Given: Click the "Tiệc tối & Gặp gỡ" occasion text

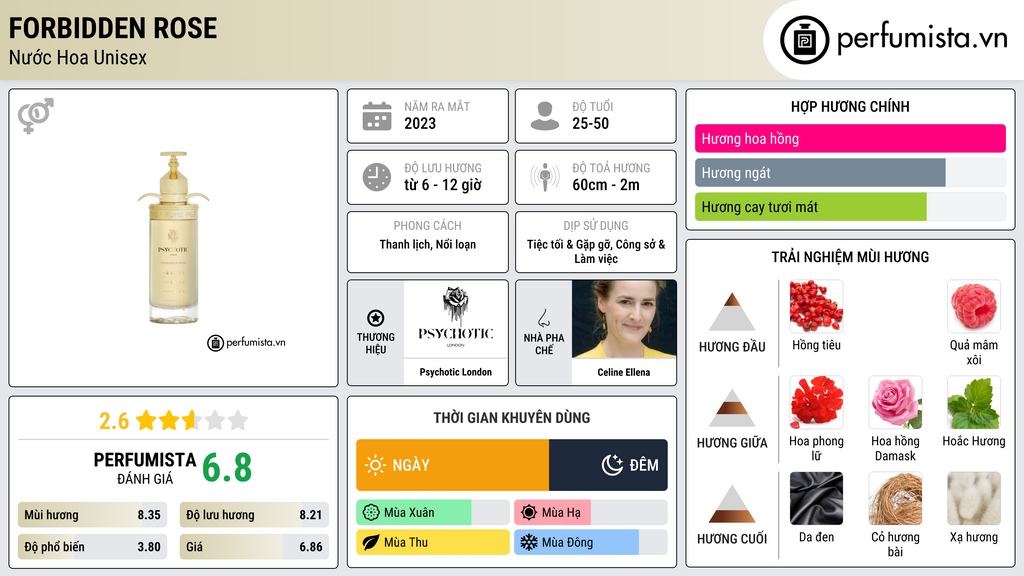Looking at the screenshot, I should (569, 244).
